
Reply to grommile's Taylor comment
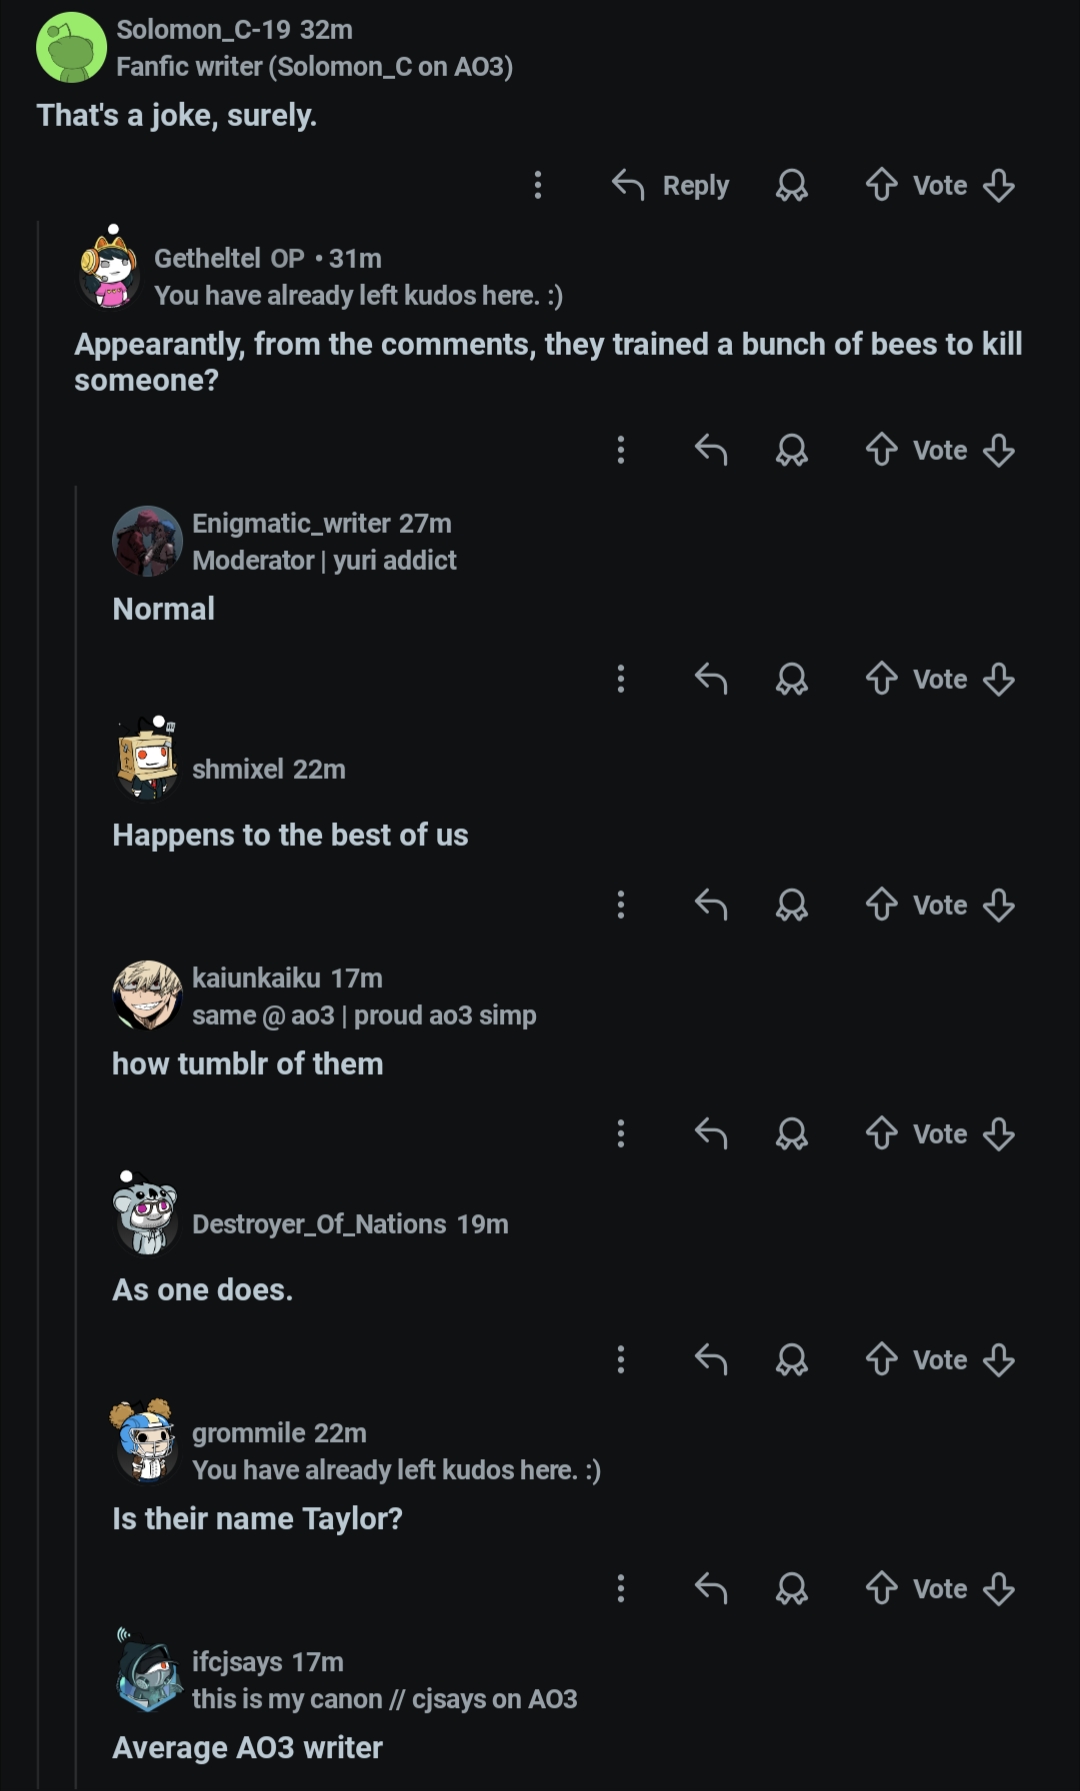(x=711, y=1588)
